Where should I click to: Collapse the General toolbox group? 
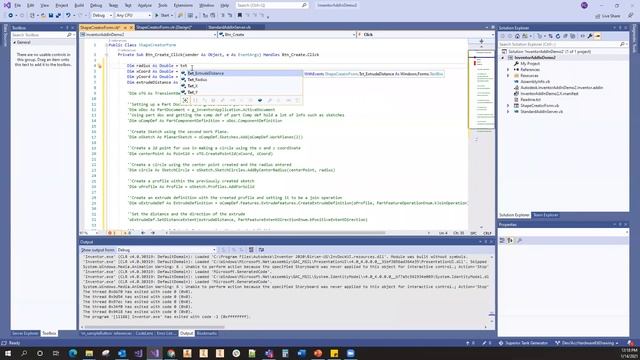[x=15, y=42]
